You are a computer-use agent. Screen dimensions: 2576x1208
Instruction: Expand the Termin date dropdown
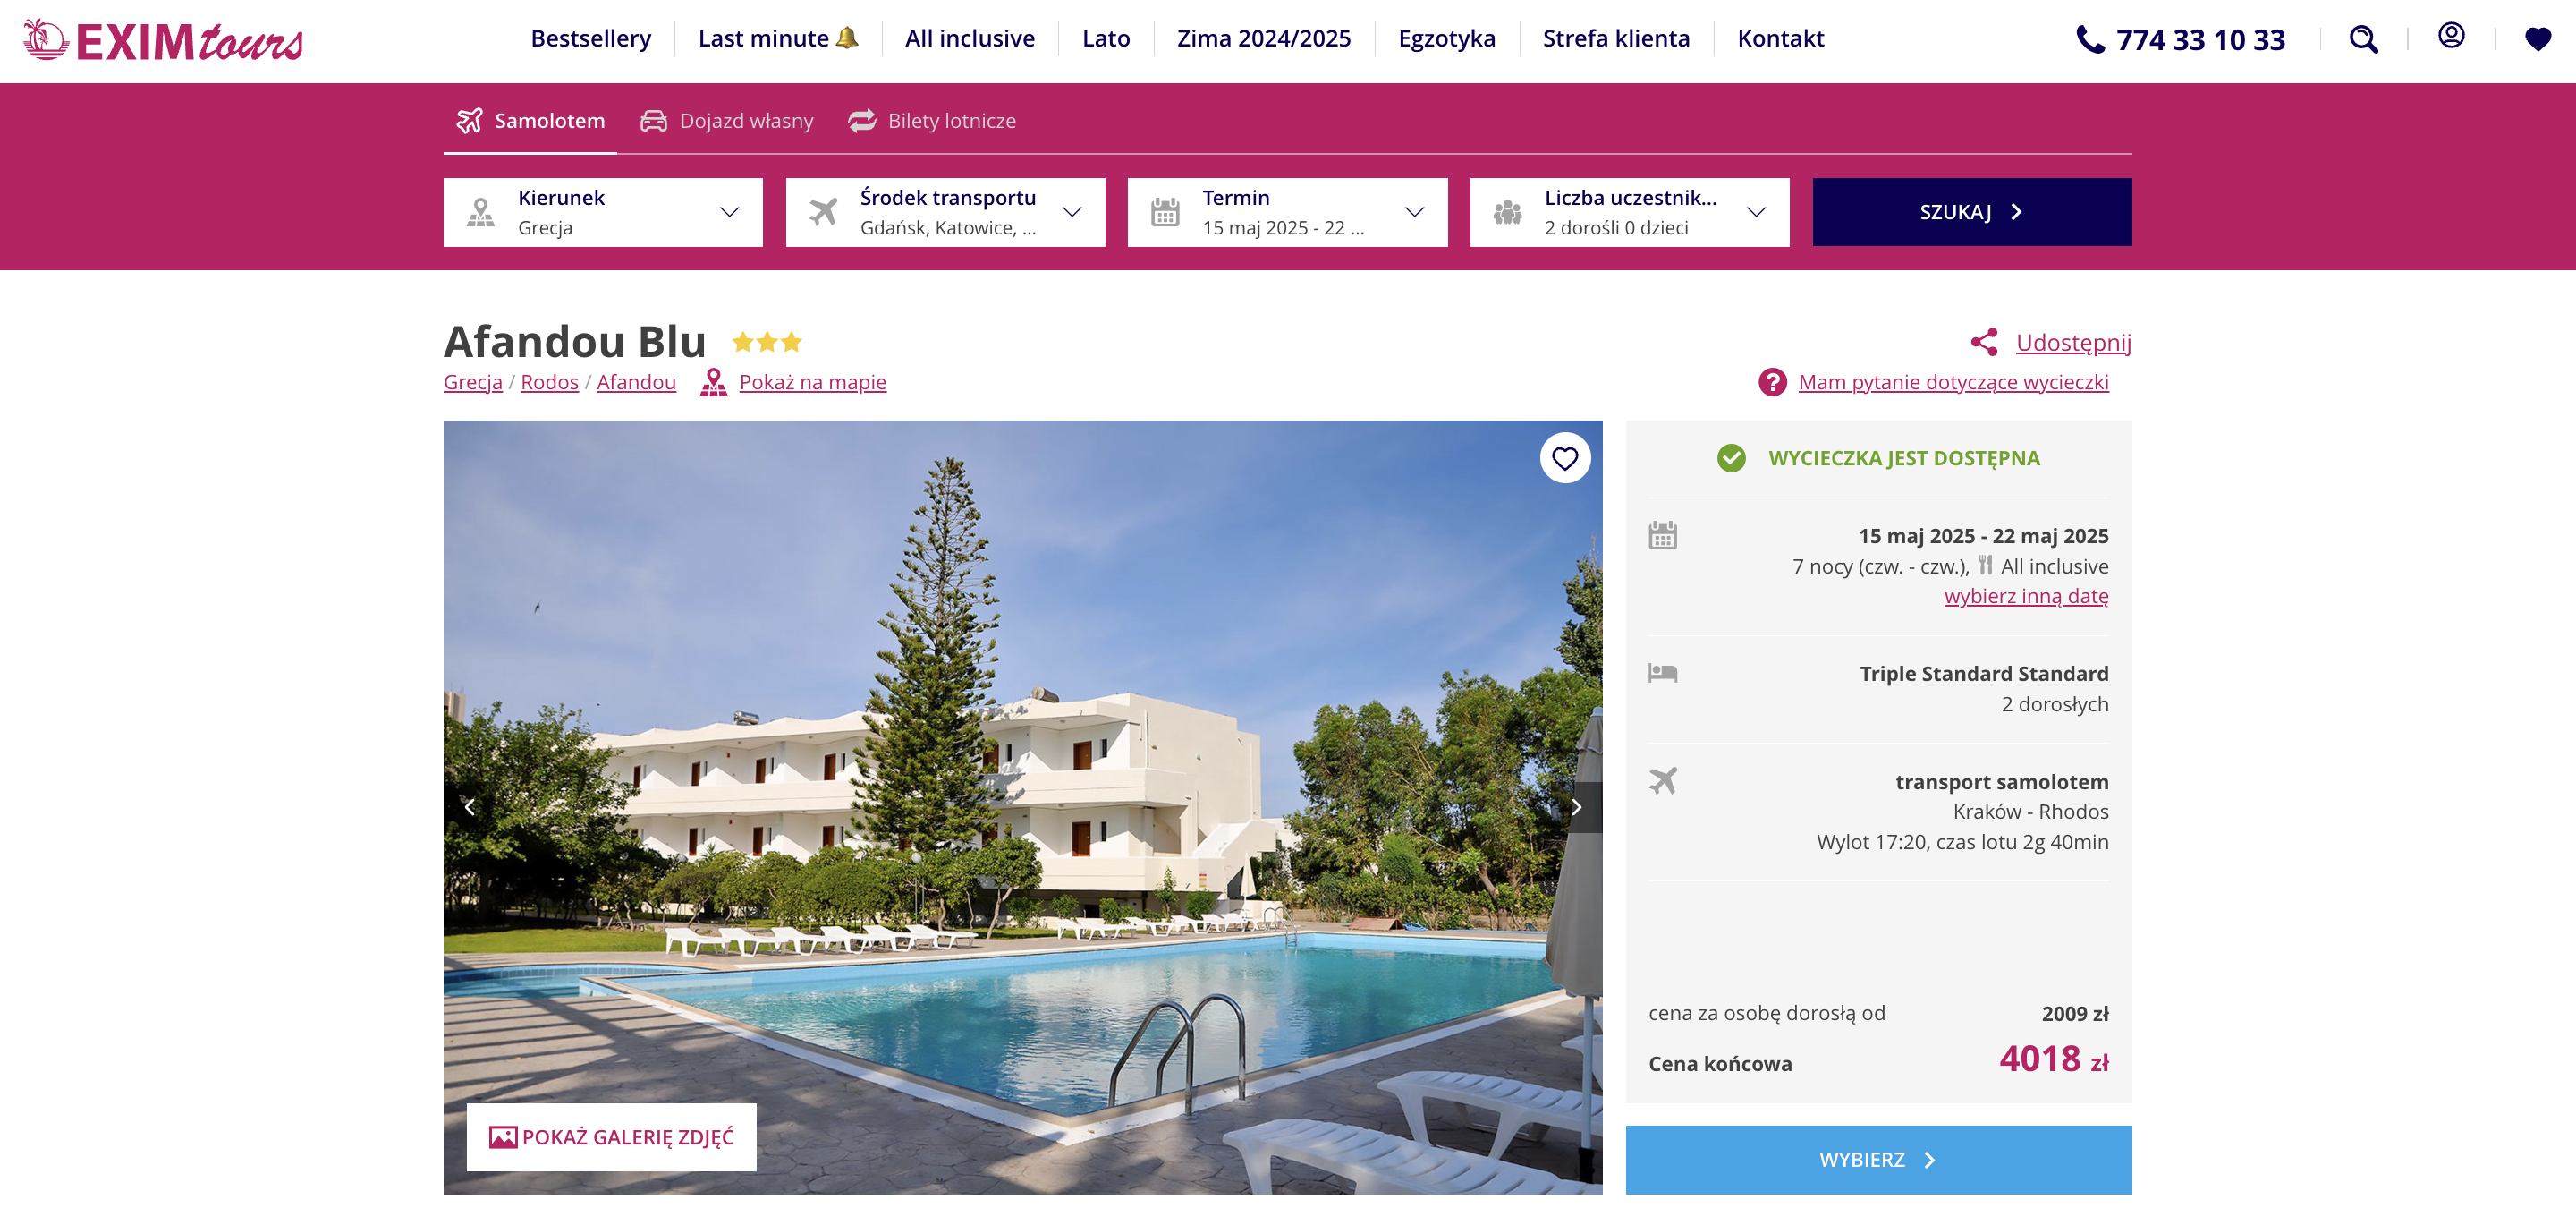(1287, 212)
